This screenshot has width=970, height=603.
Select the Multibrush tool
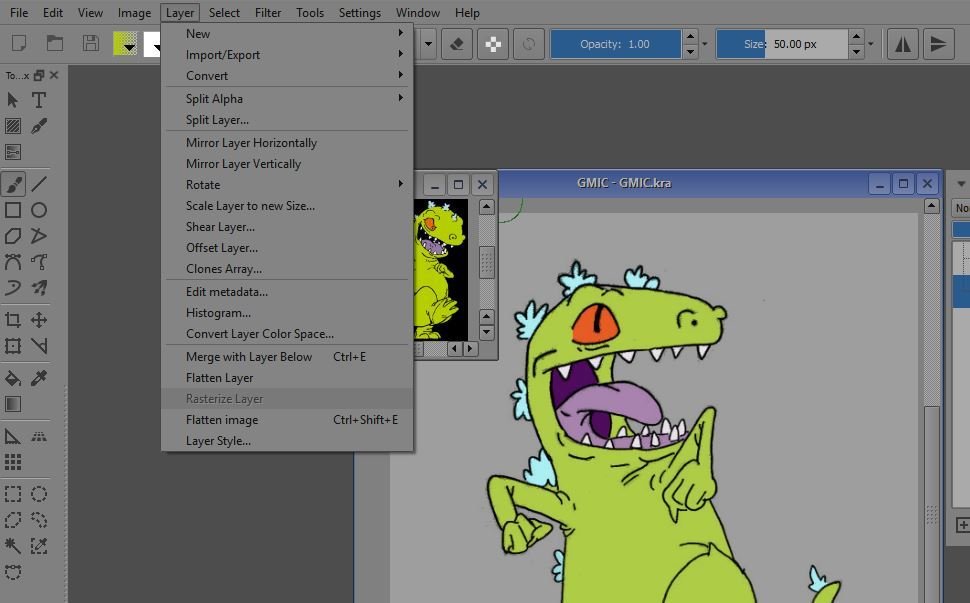click(x=38, y=288)
